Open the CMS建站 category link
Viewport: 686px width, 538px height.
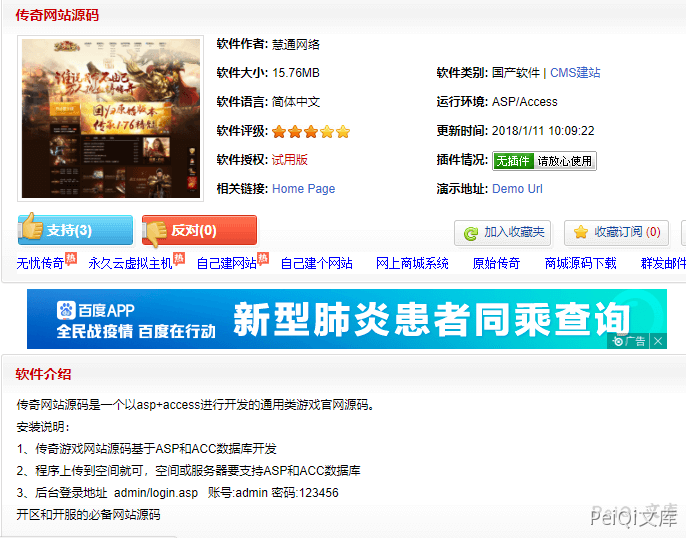575,73
